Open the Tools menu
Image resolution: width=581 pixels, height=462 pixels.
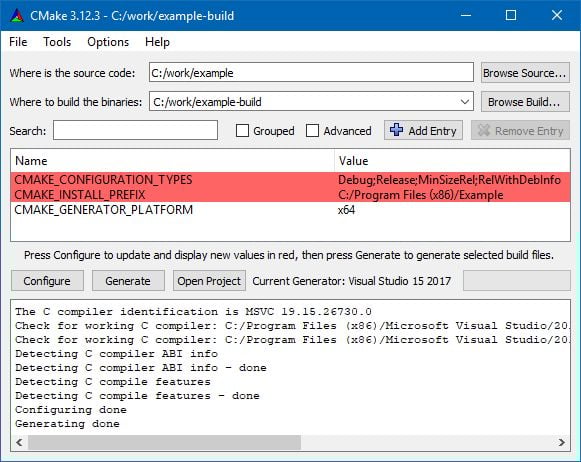click(x=57, y=42)
